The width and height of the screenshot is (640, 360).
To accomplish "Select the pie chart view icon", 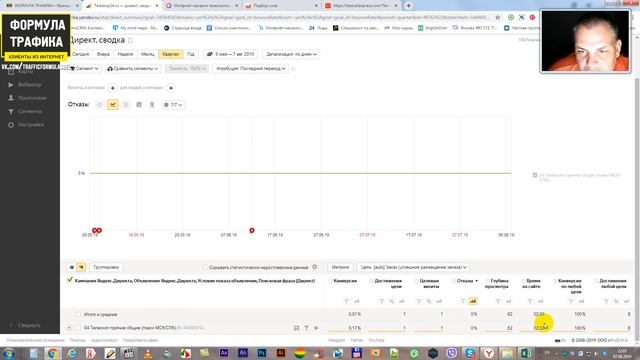I will 100,105.
